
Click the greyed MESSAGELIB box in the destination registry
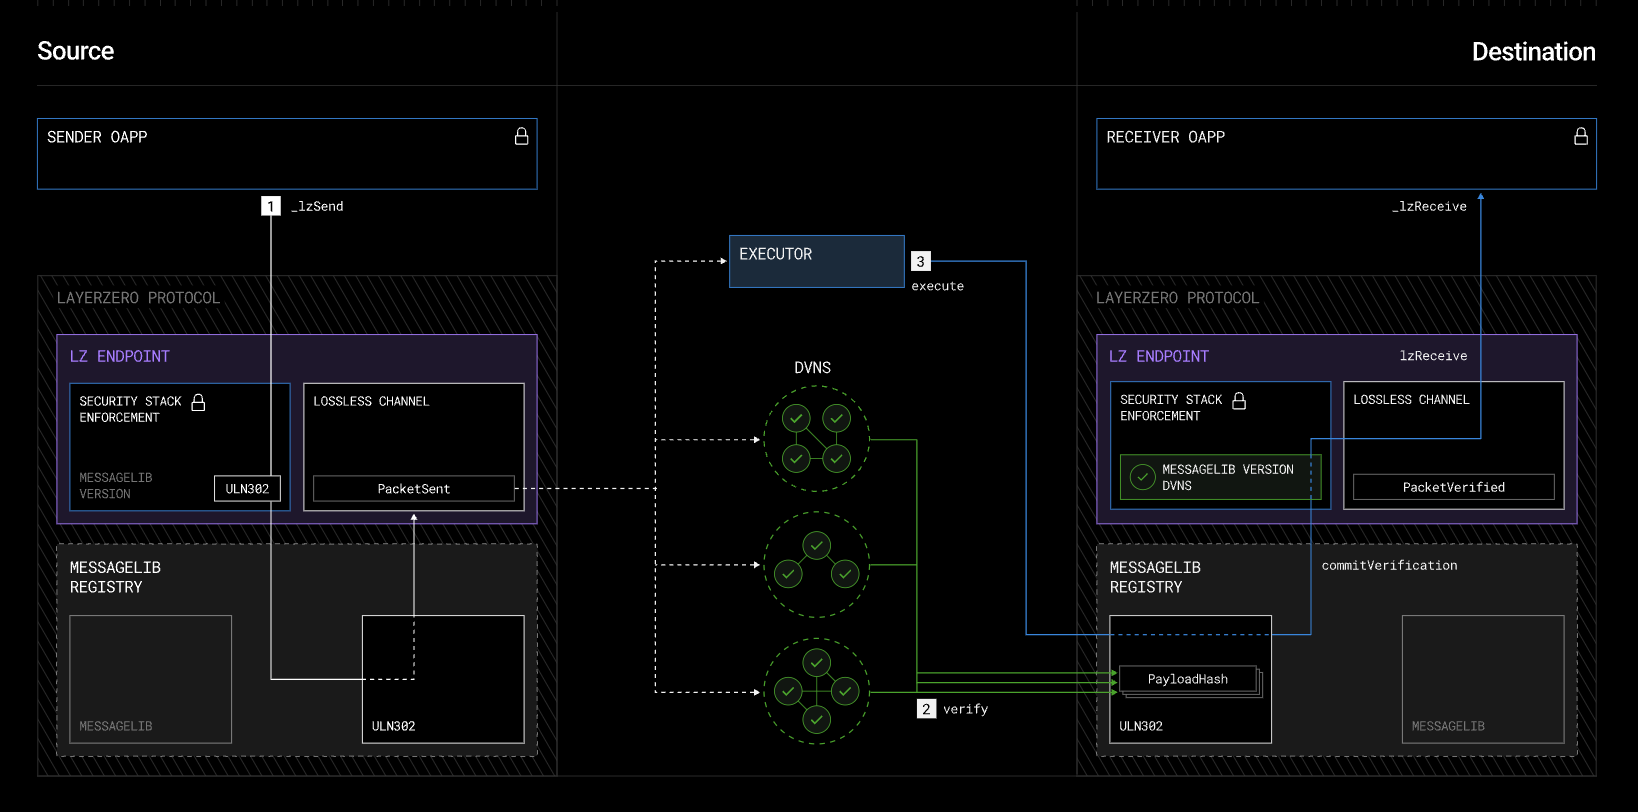[x=1483, y=679]
